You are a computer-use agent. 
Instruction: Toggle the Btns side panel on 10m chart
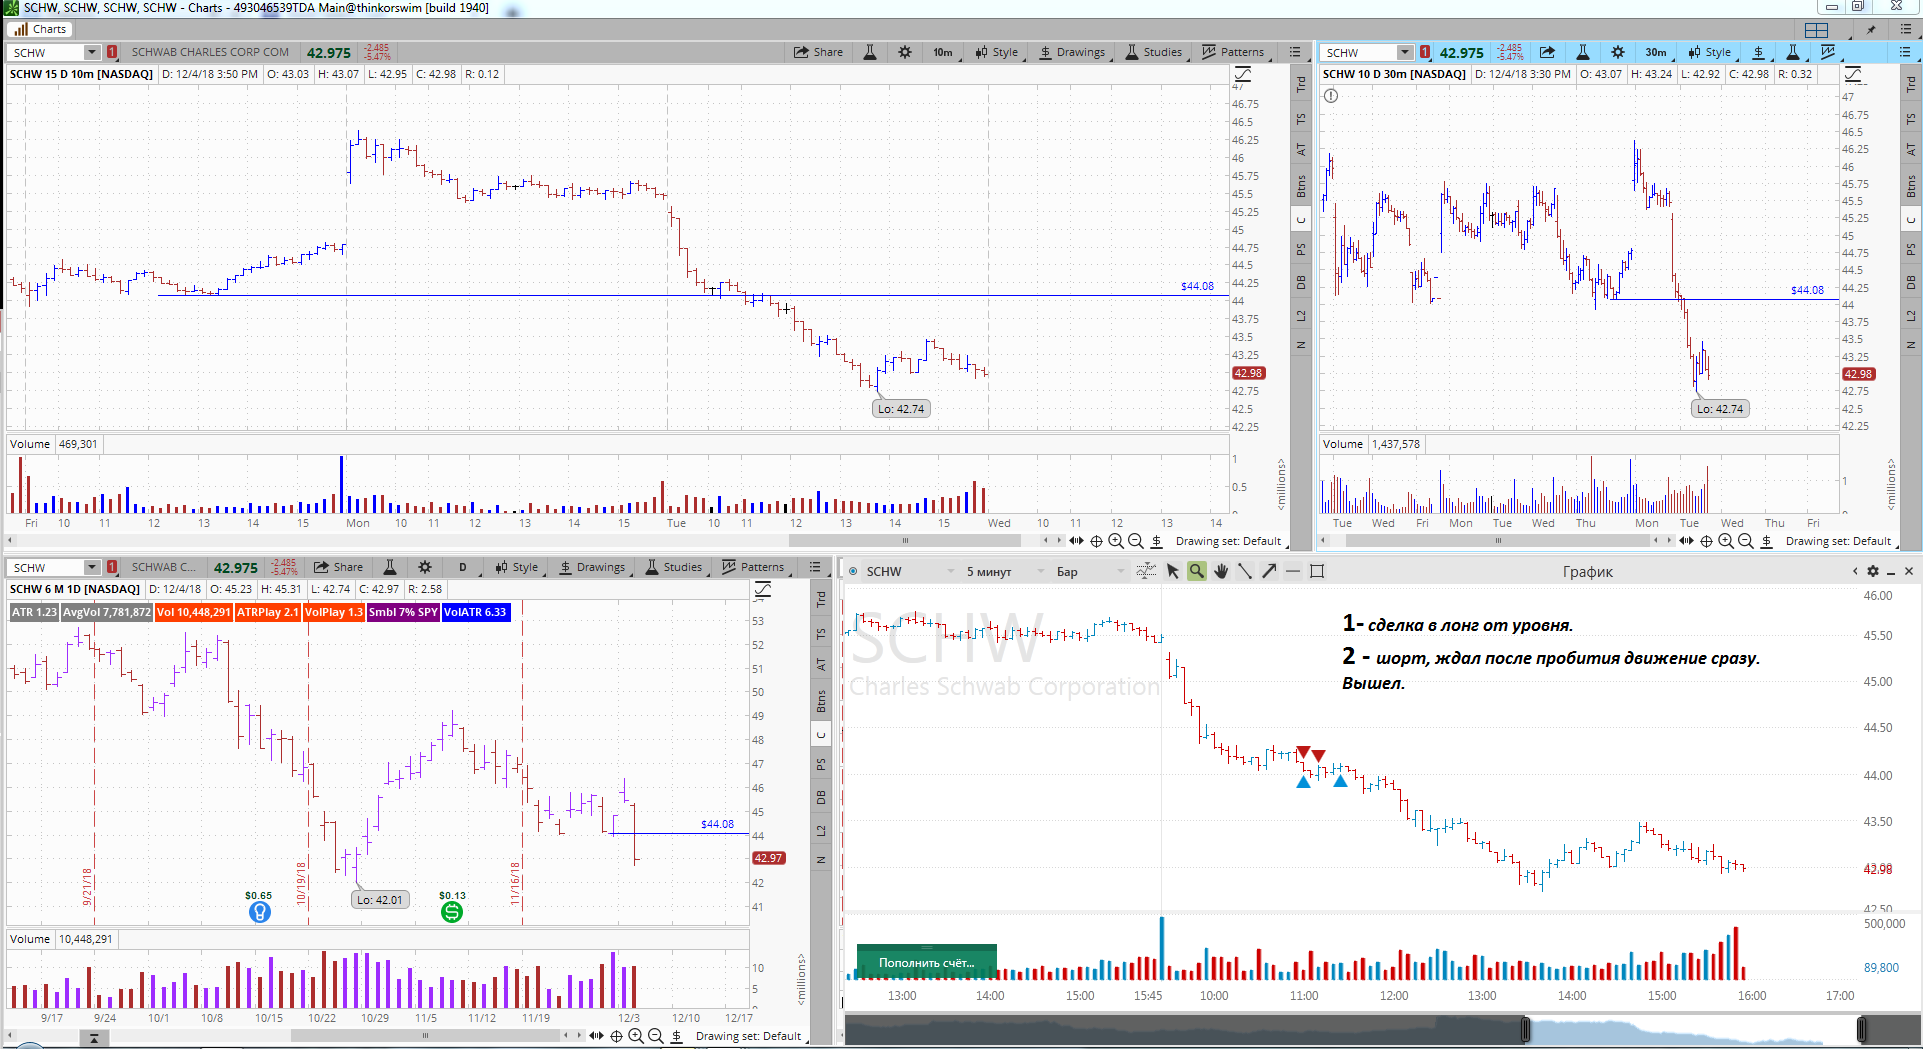(x=1301, y=186)
